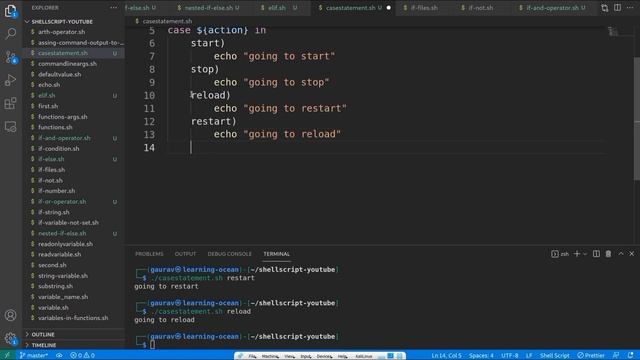Open the Search view in the activity bar
This screenshot has width=640, height=360.
11,33
